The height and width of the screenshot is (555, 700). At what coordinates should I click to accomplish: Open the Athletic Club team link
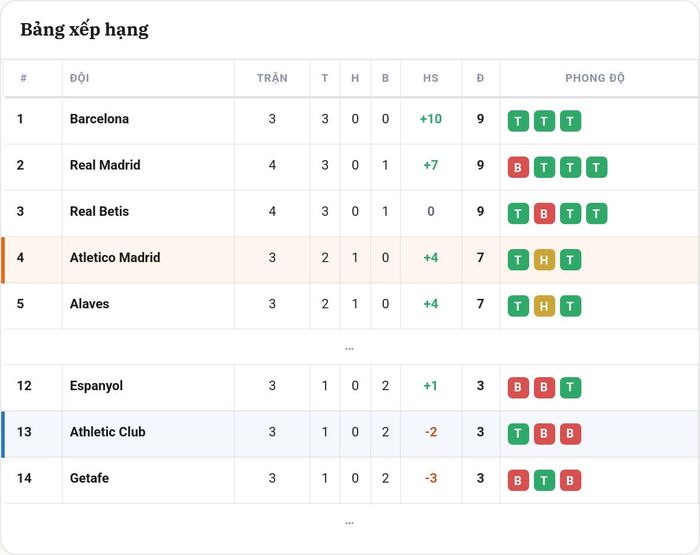coord(108,432)
